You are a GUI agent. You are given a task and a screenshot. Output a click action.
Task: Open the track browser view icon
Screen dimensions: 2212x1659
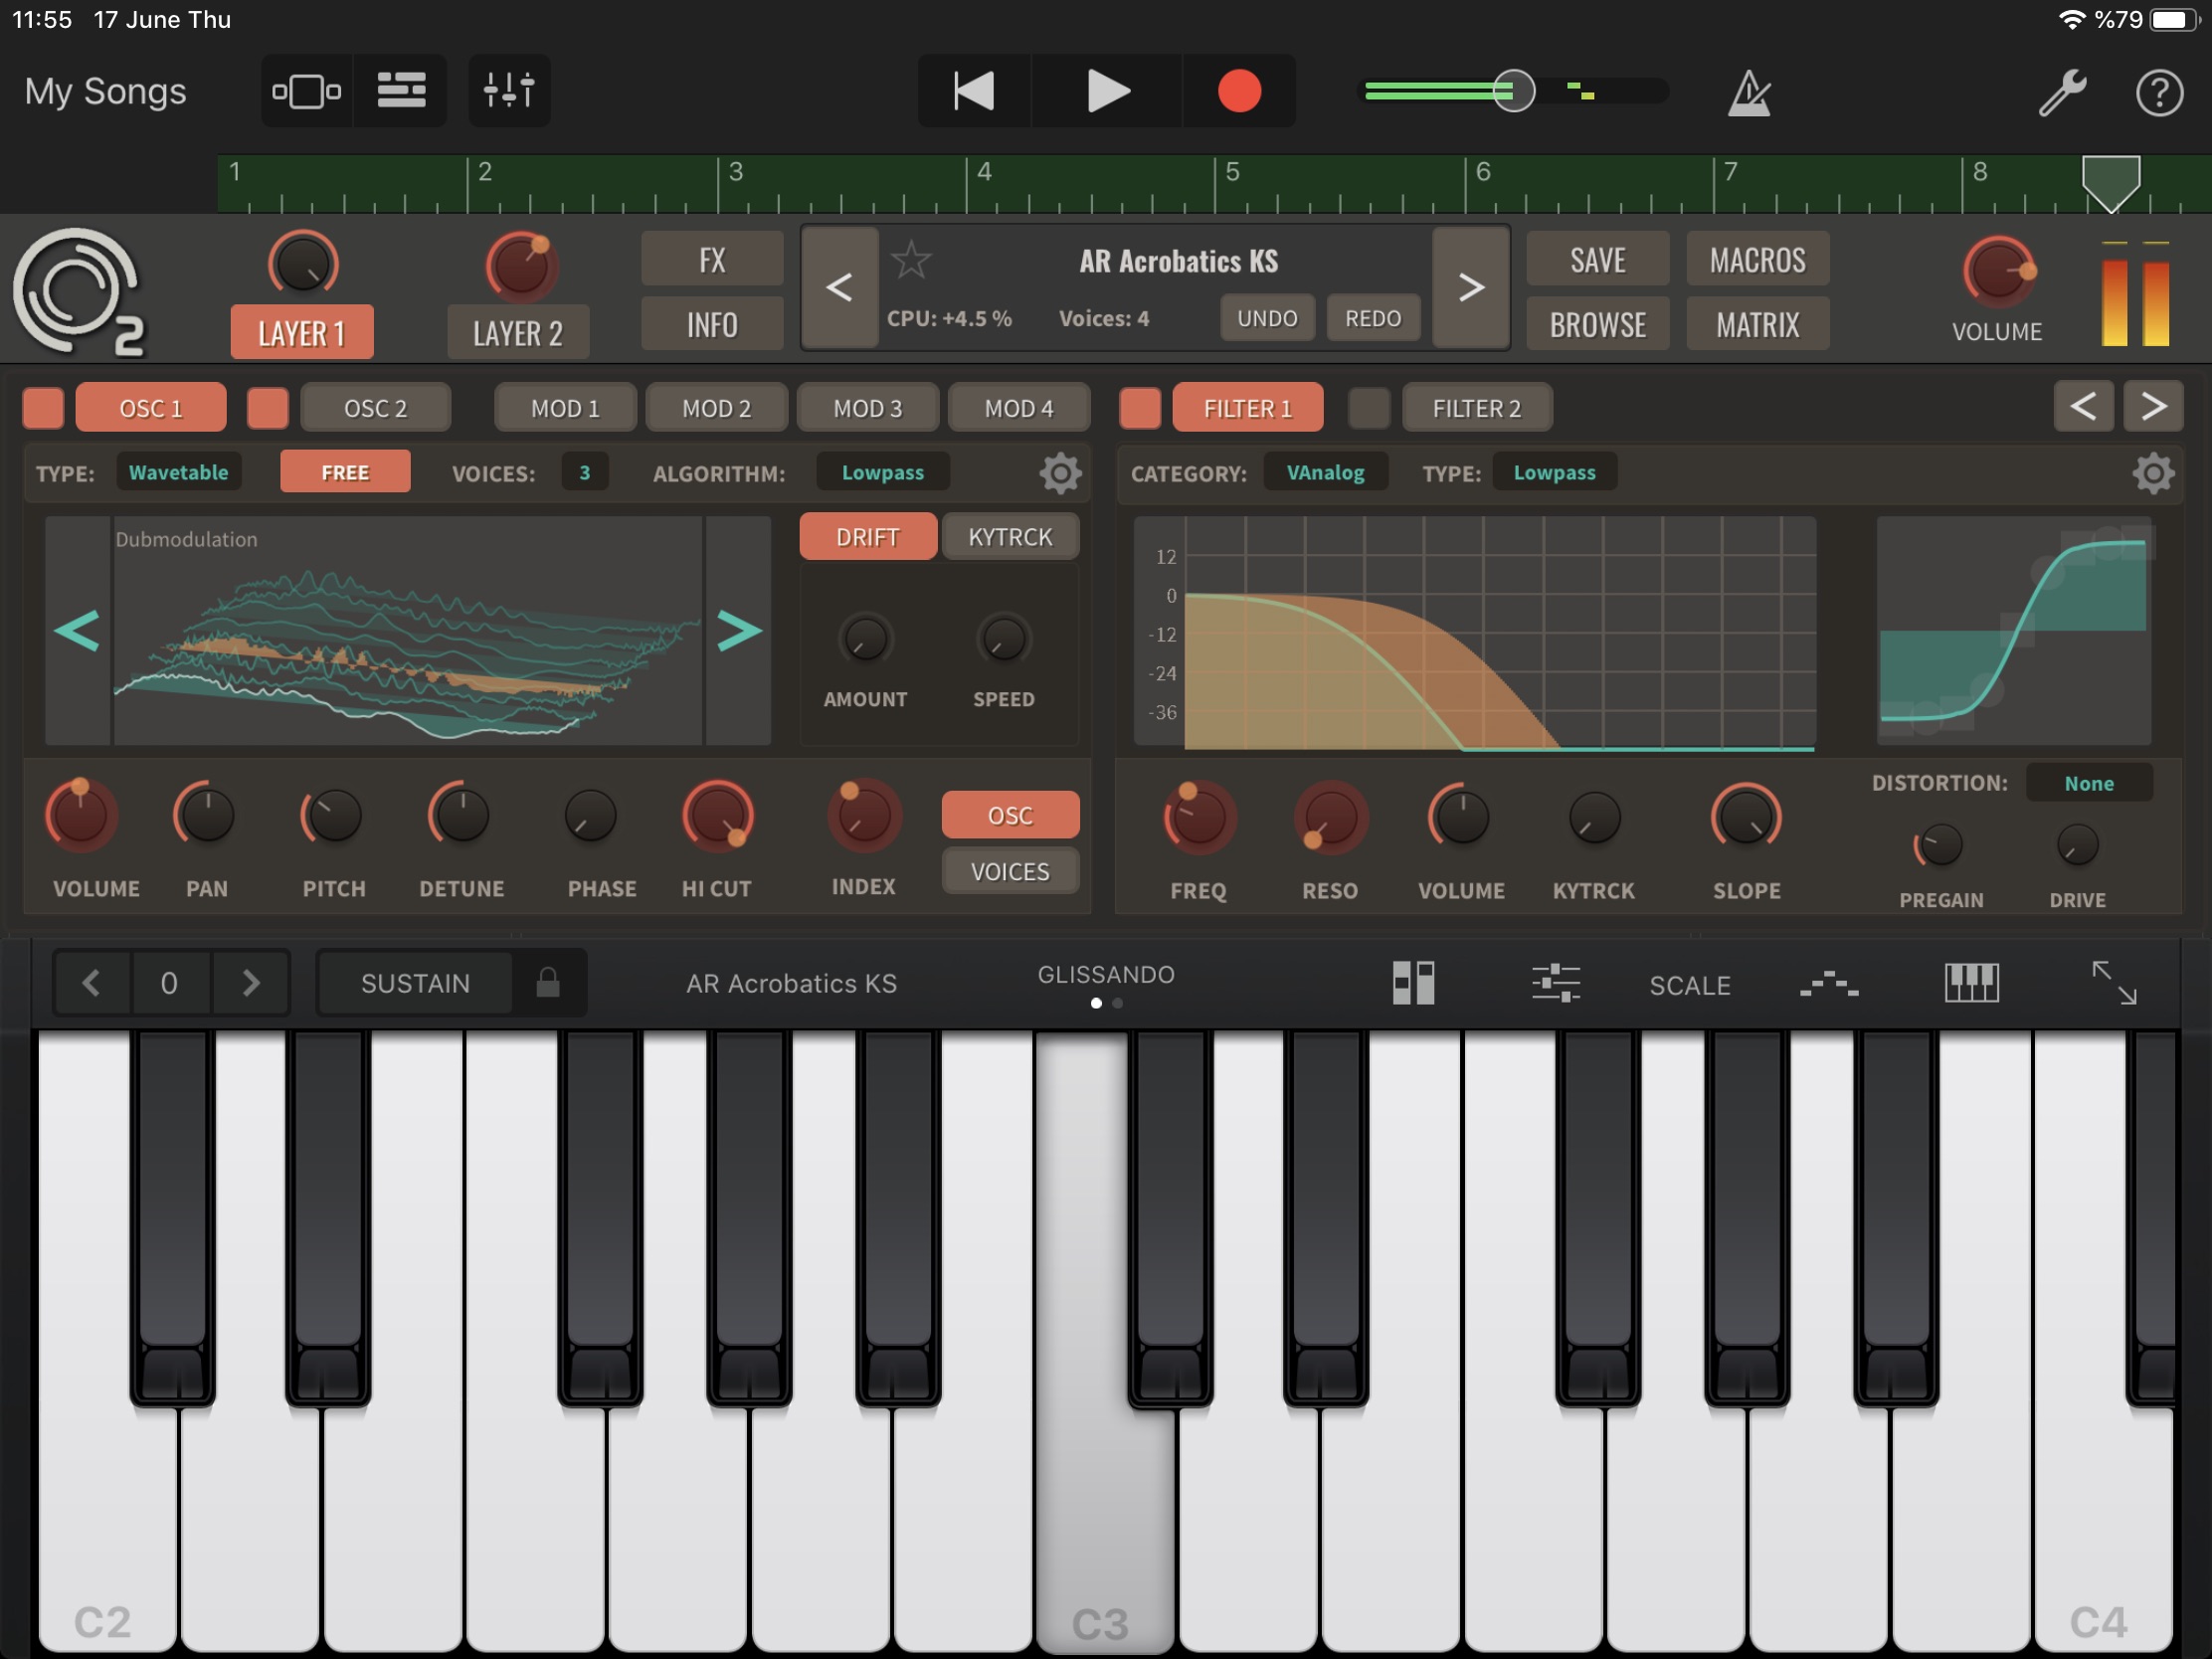coord(306,91)
